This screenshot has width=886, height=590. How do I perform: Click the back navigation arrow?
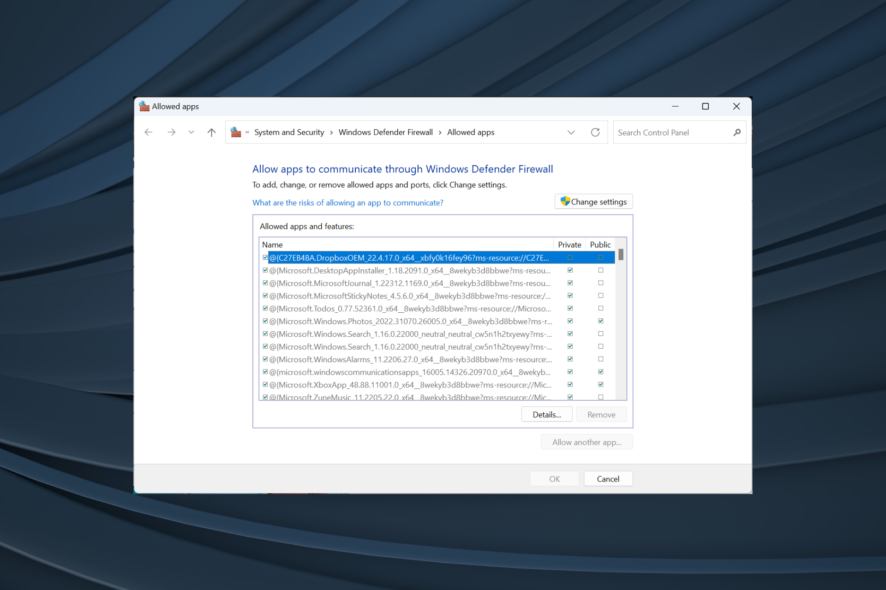pyautogui.click(x=149, y=132)
